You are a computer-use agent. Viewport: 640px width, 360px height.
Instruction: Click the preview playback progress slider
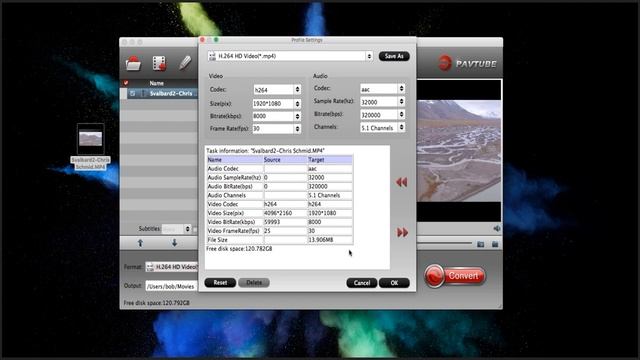[444, 244]
